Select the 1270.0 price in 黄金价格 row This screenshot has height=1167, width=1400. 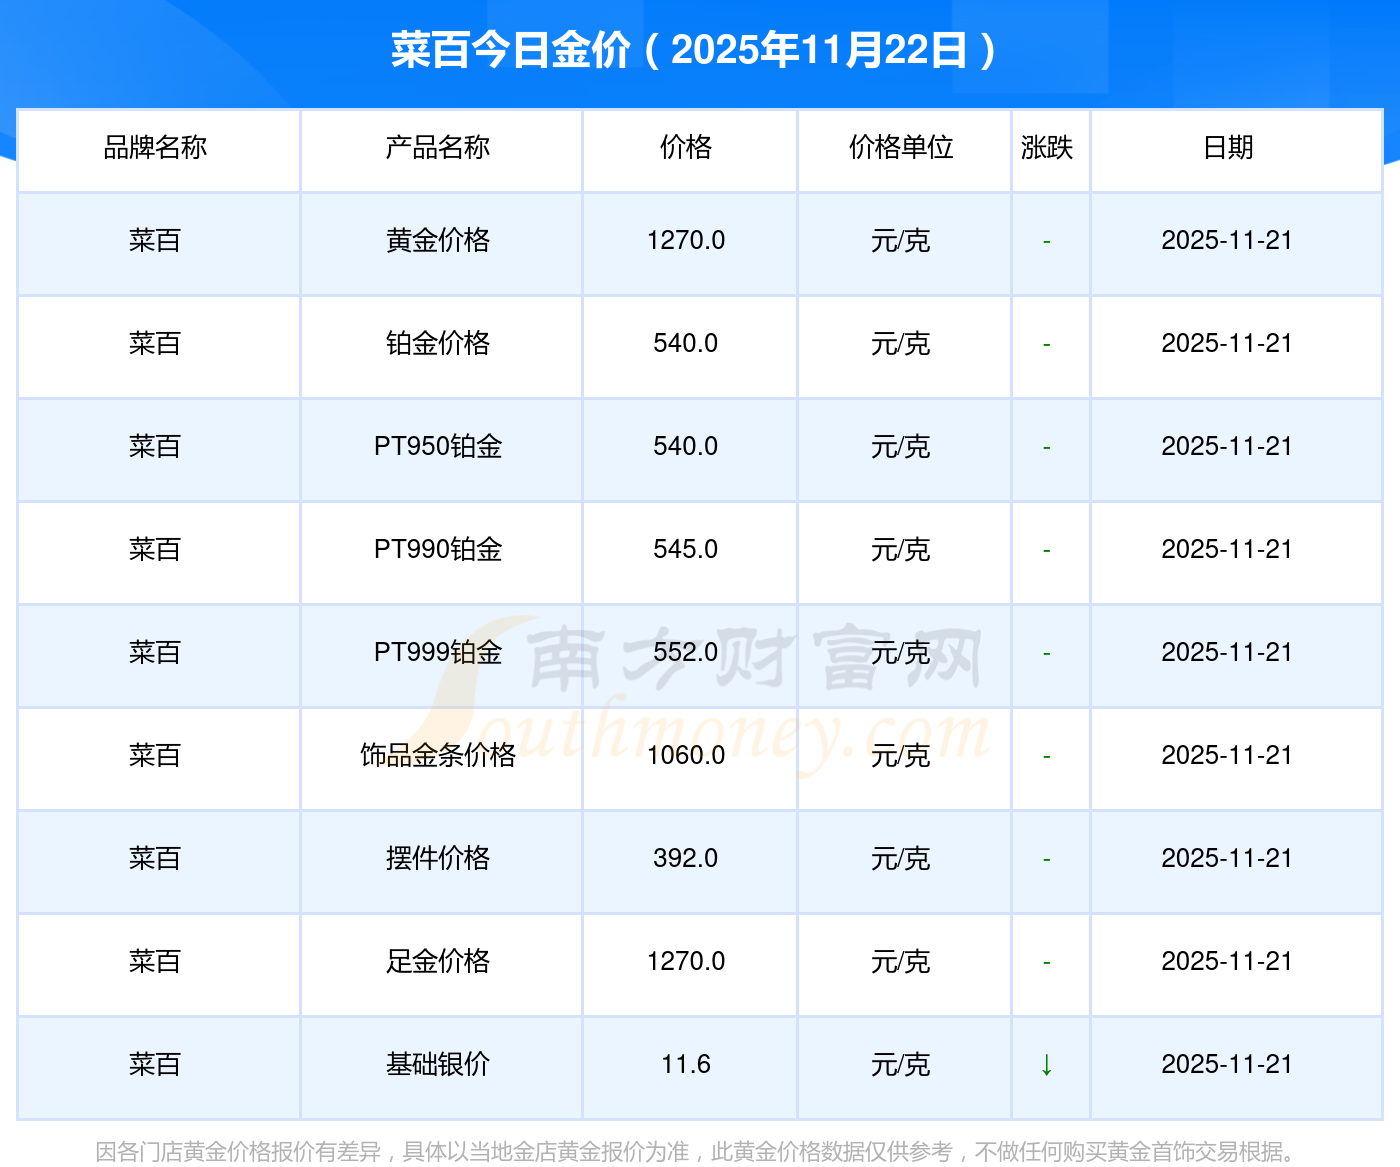[x=686, y=240]
